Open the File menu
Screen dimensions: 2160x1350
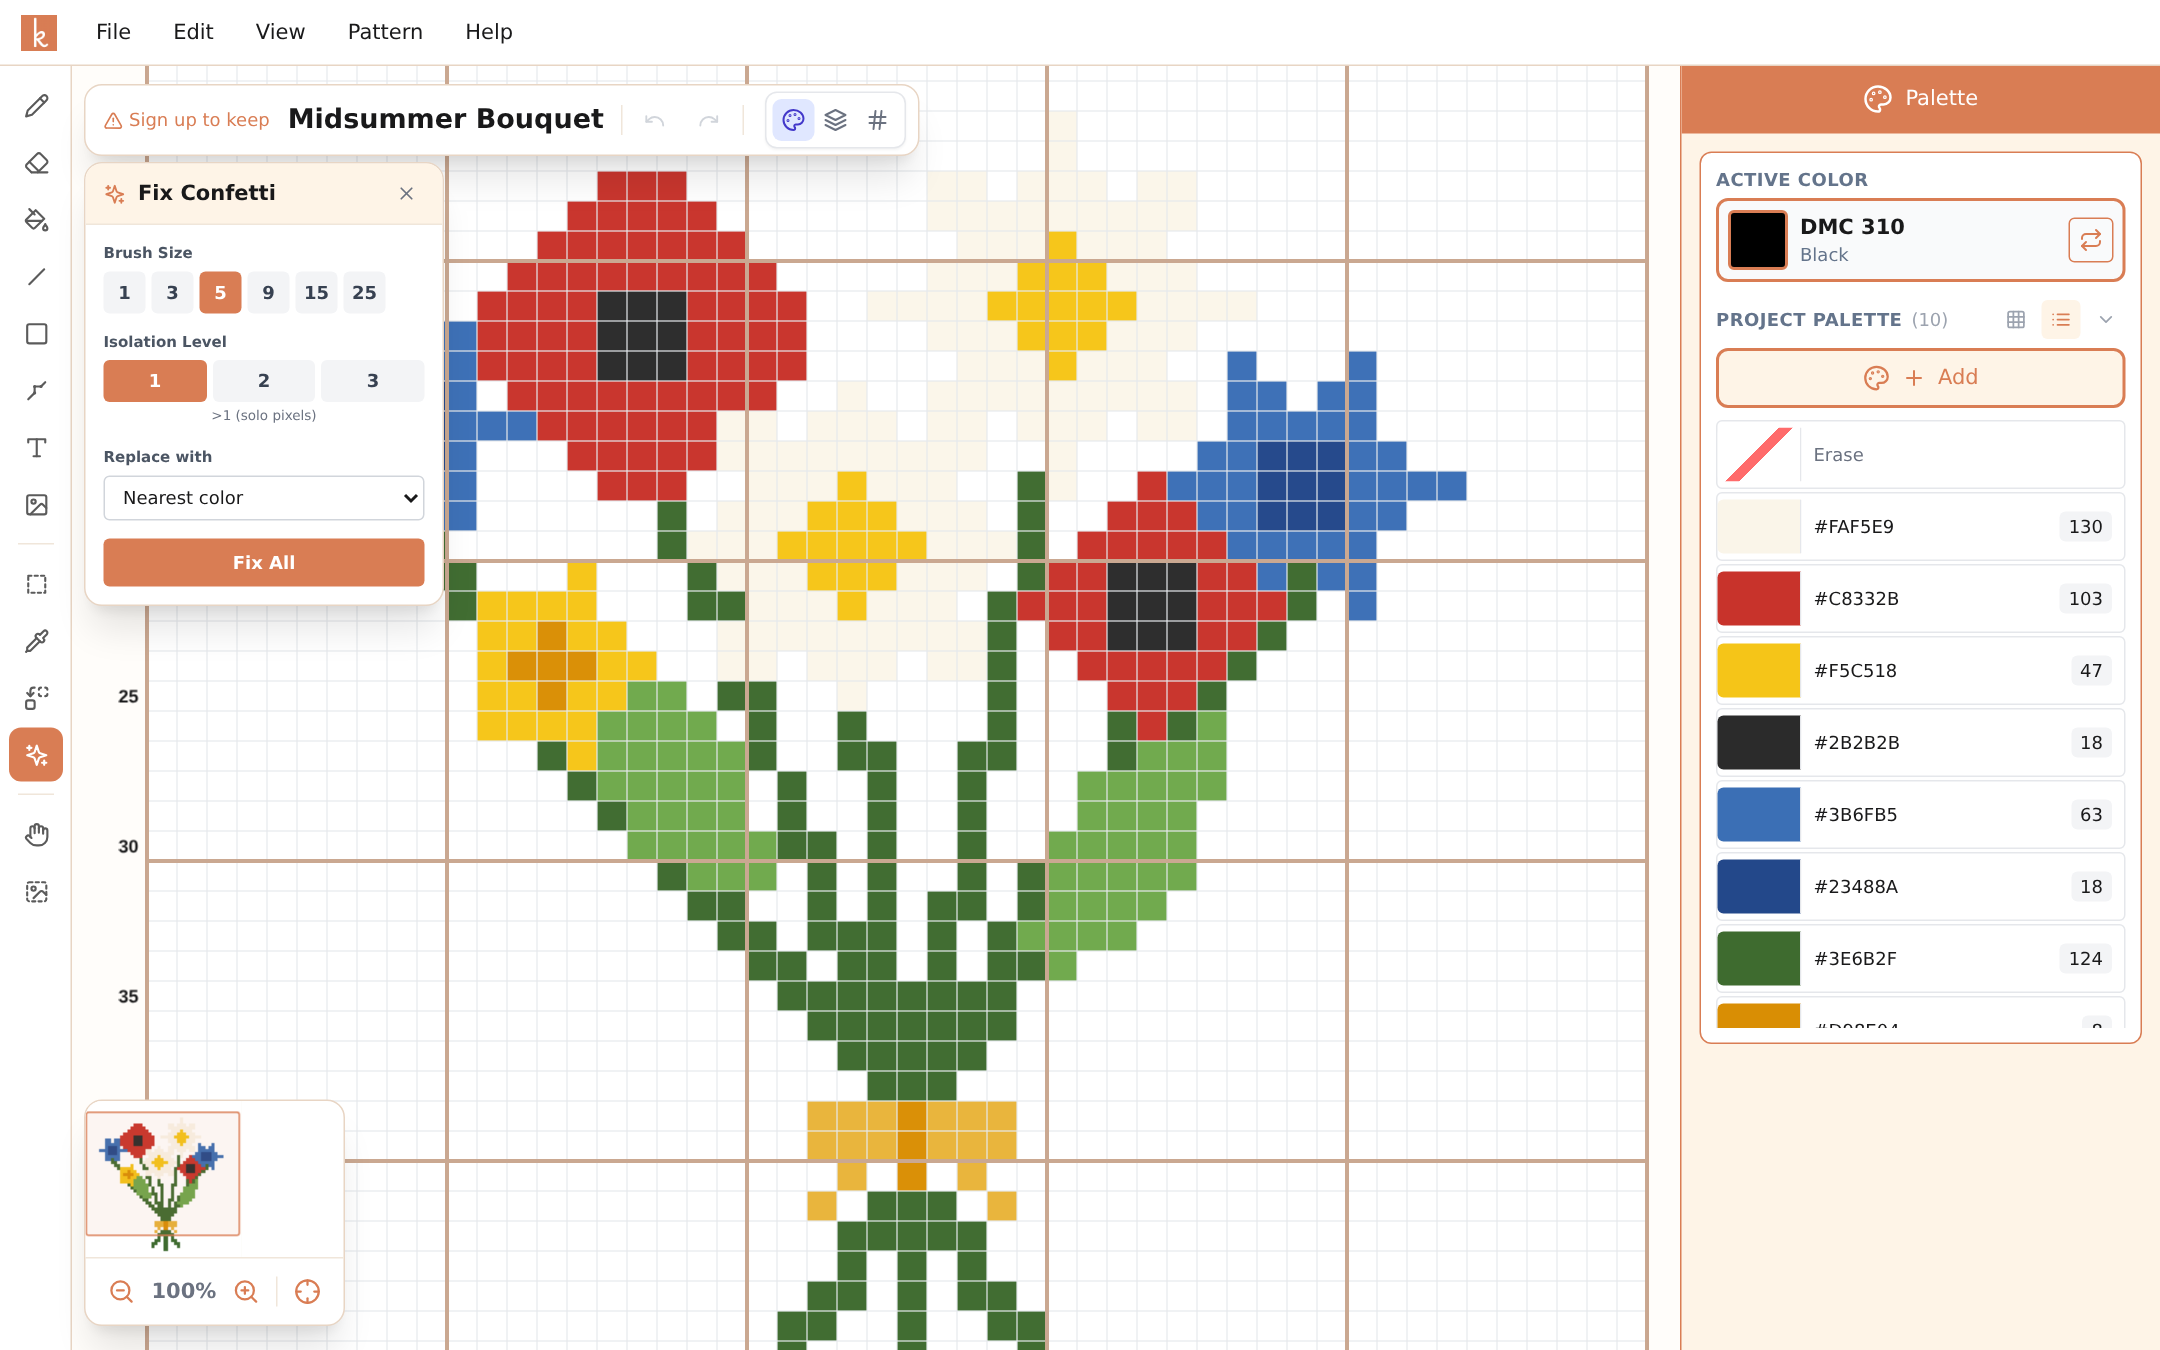113,32
